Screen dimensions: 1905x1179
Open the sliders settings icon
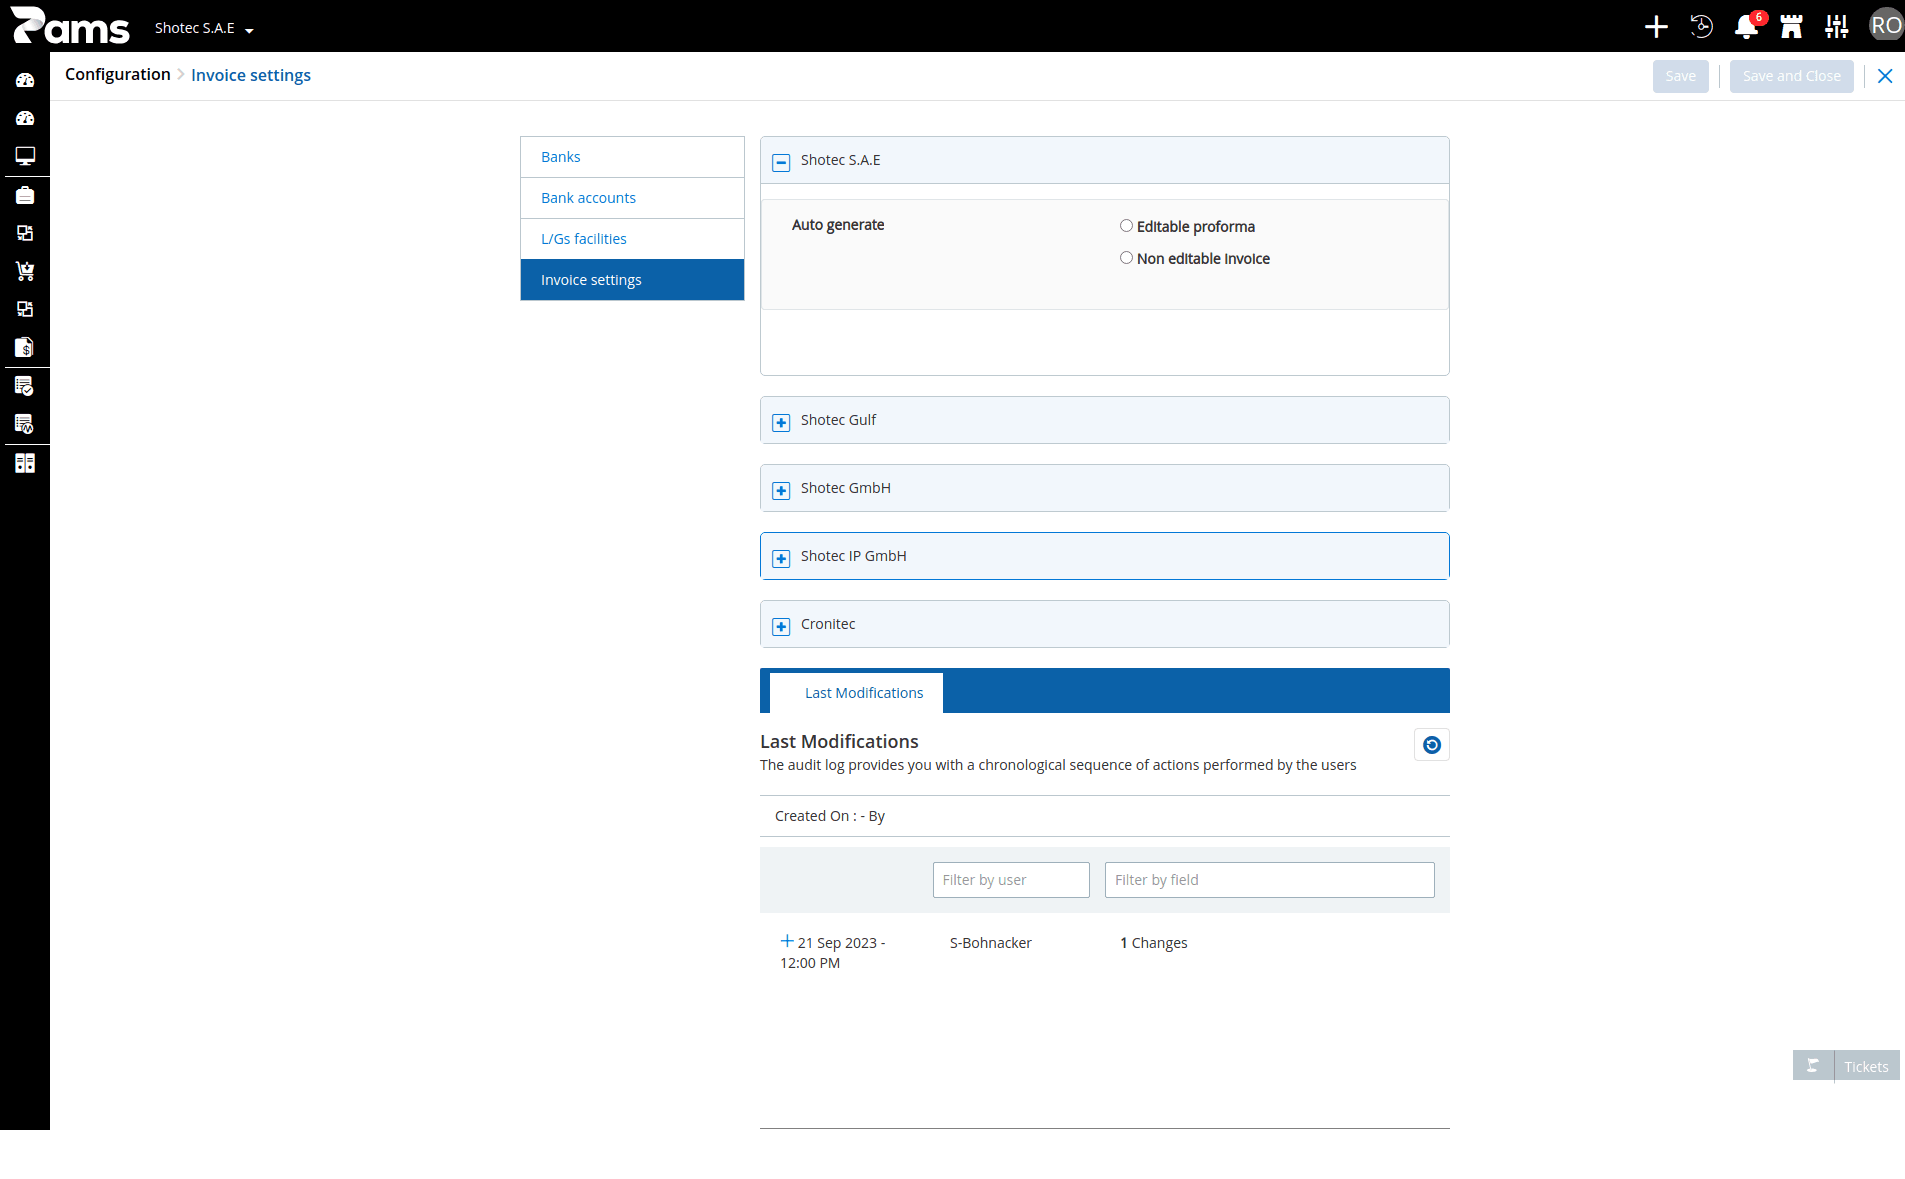click(1836, 27)
